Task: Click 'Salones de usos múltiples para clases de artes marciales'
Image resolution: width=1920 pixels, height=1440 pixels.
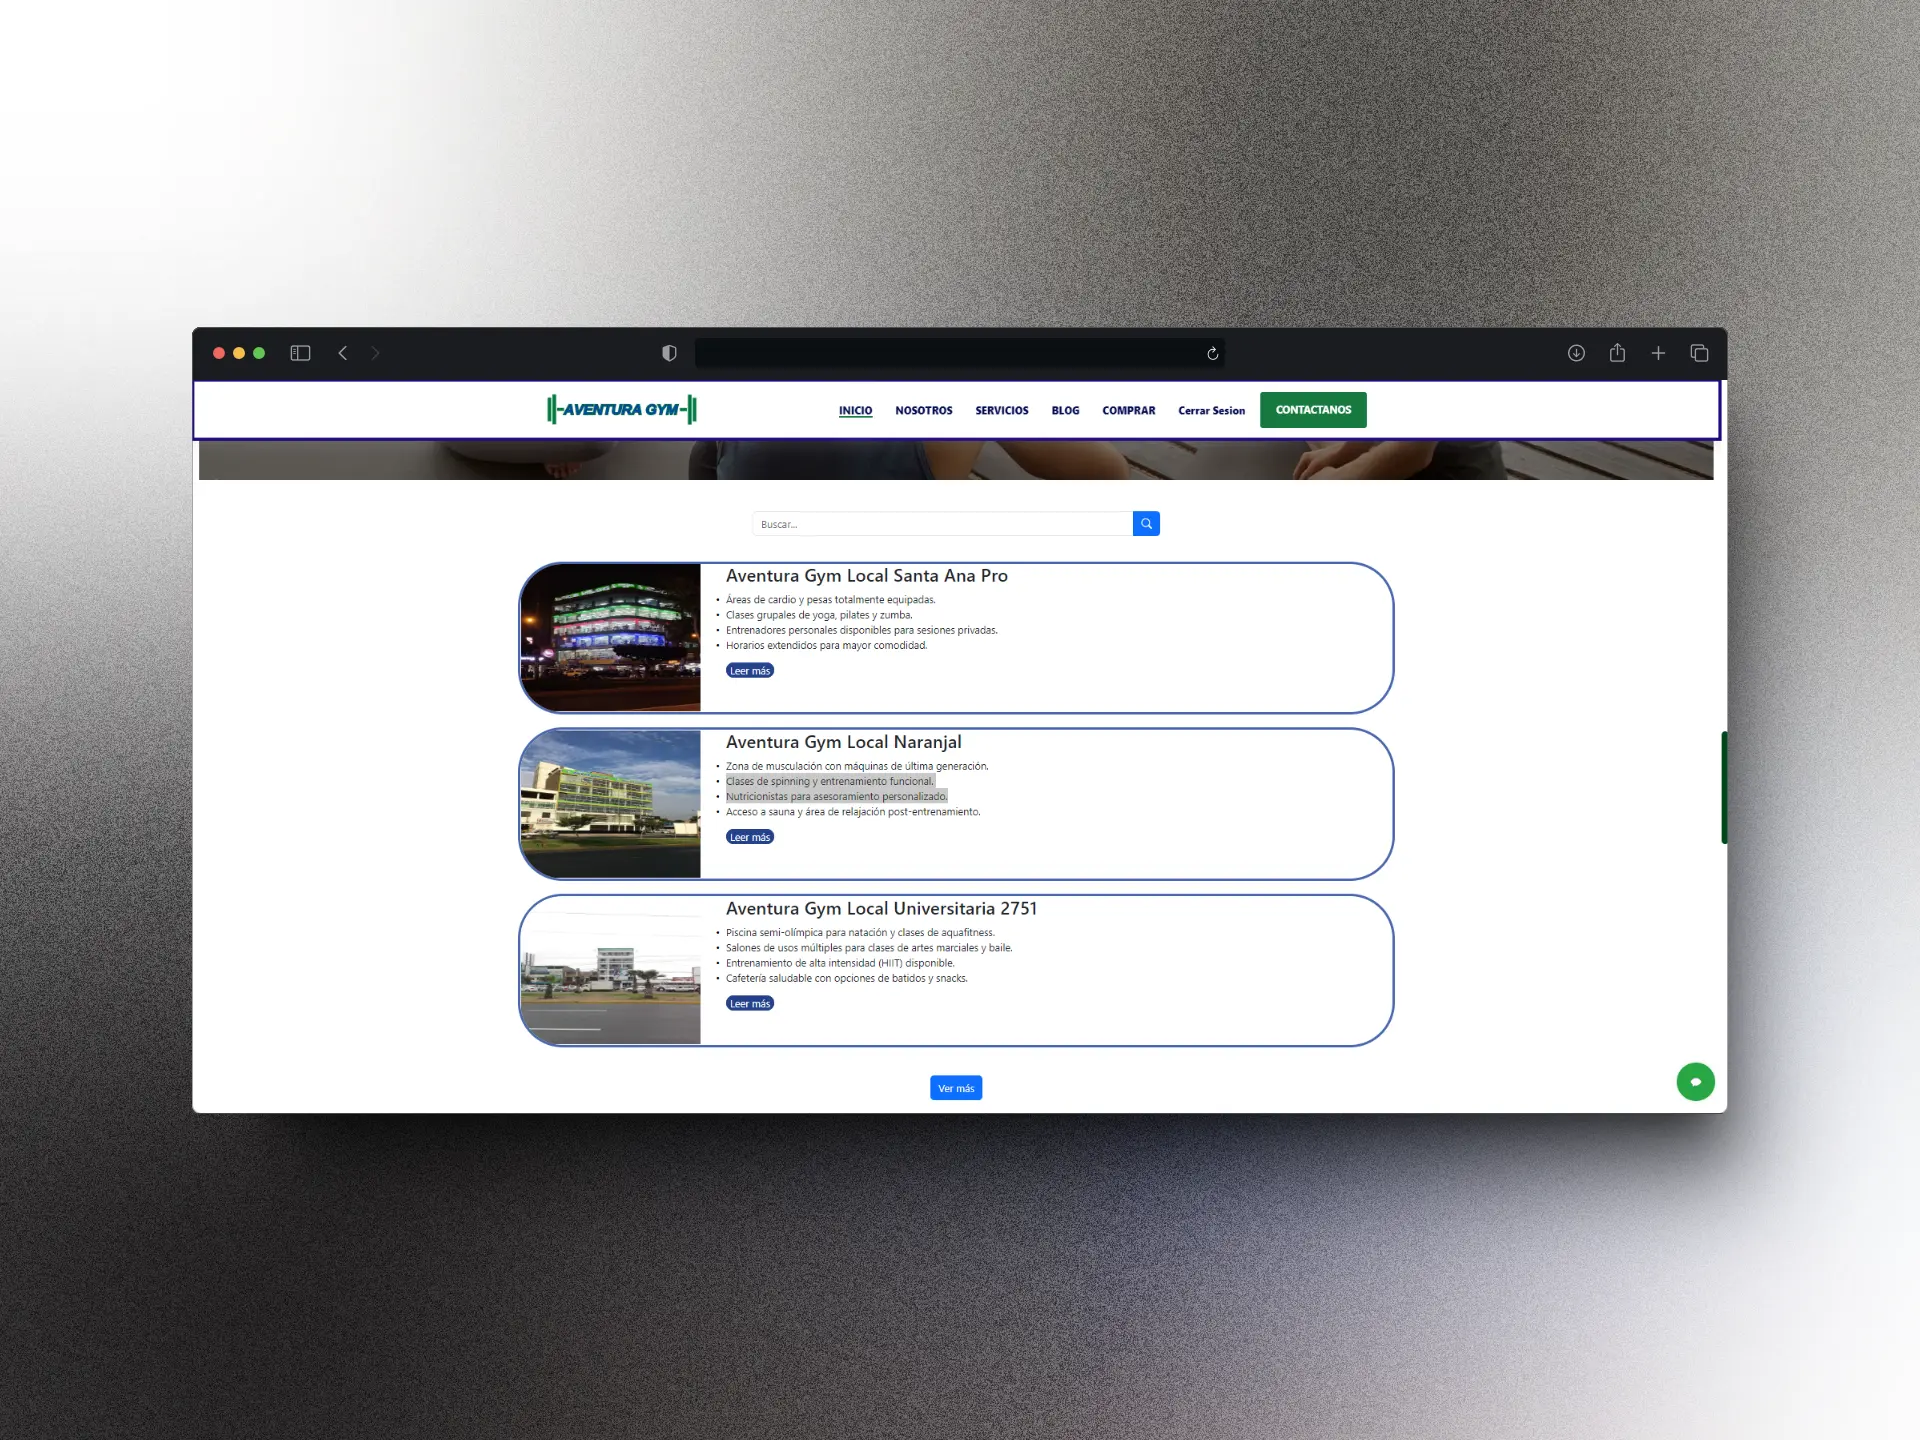Action: [855, 948]
